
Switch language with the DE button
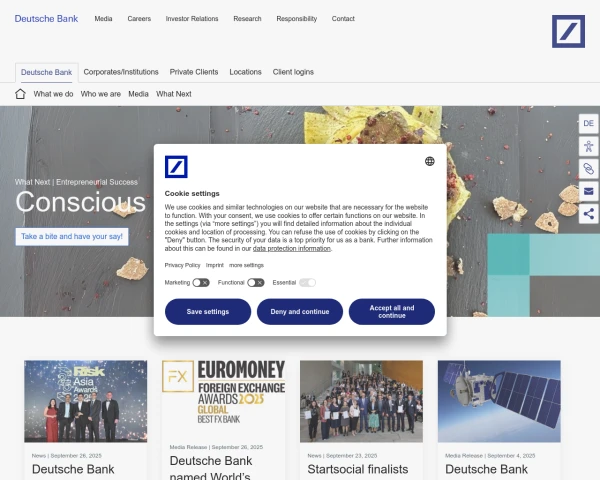(x=588, y=123)
